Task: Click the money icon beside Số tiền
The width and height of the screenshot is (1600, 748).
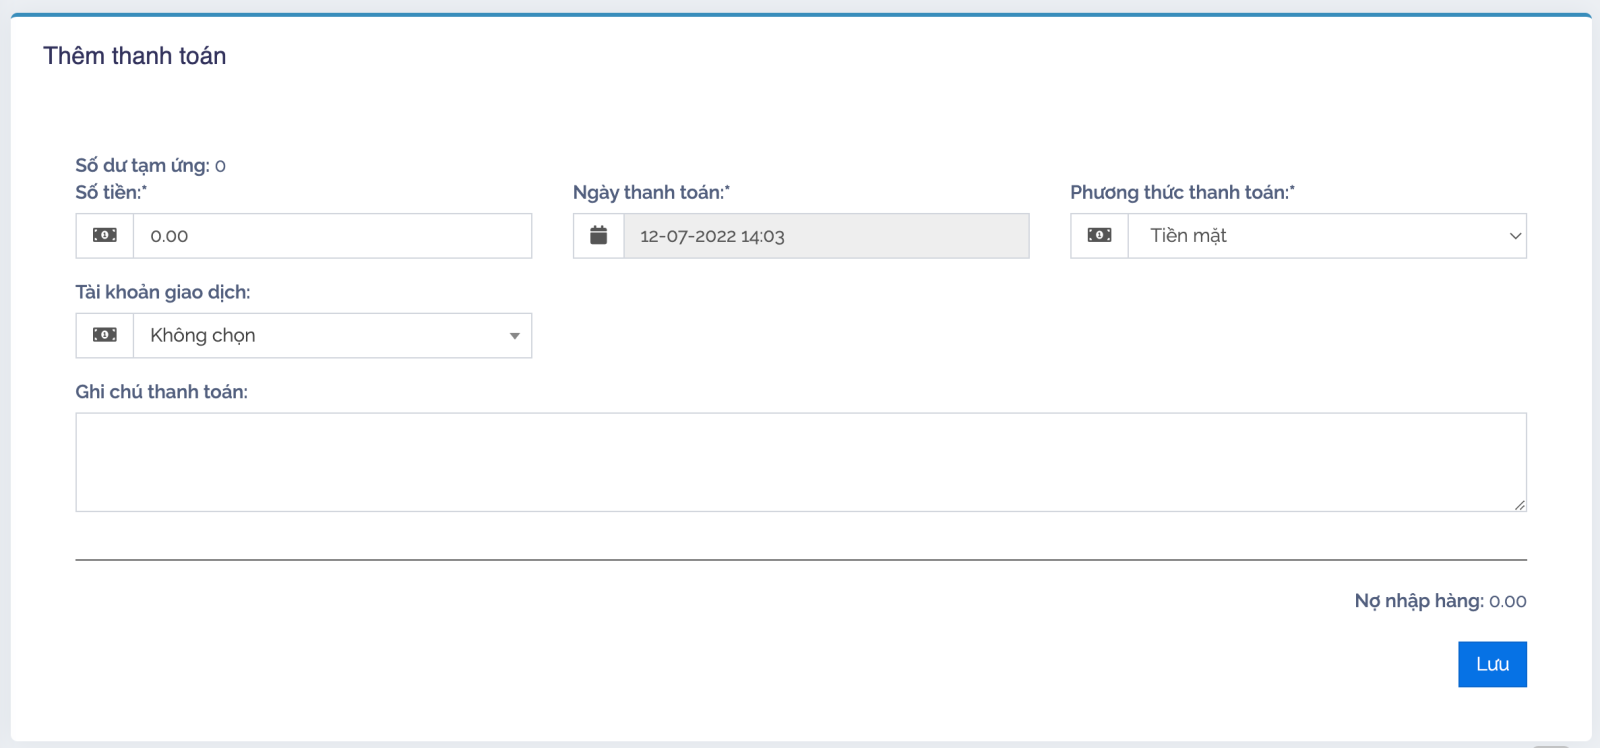Action: coord(105,236)
